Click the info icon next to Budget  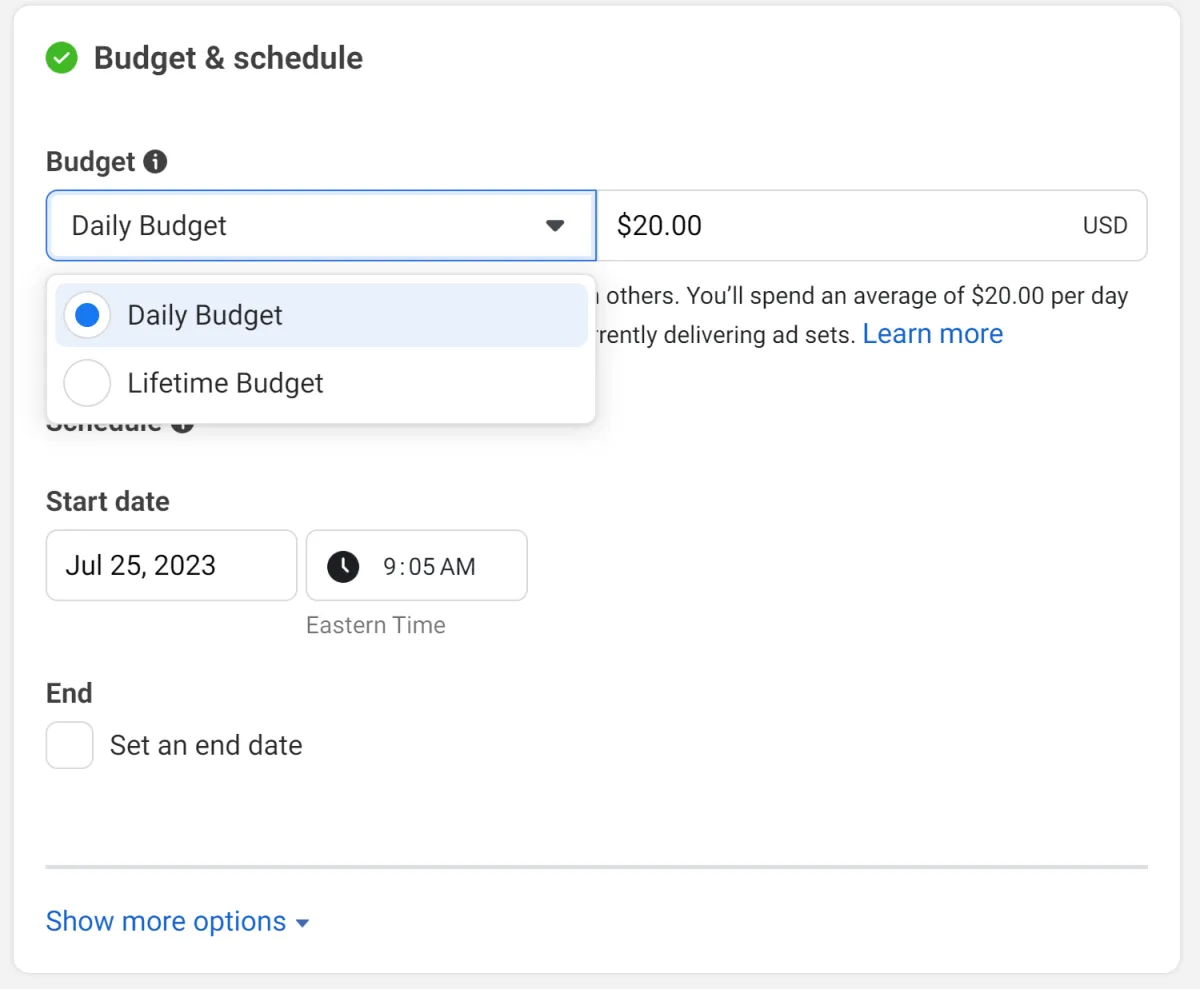[x=155, y=161]
